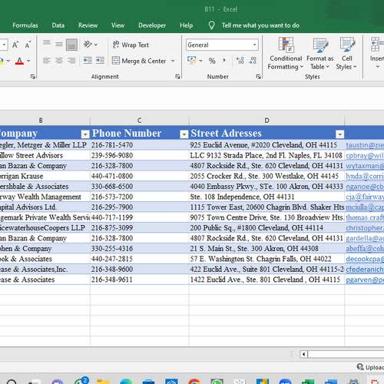Switch to the View tab
This screenshot has width=384, height=384.
118,25
